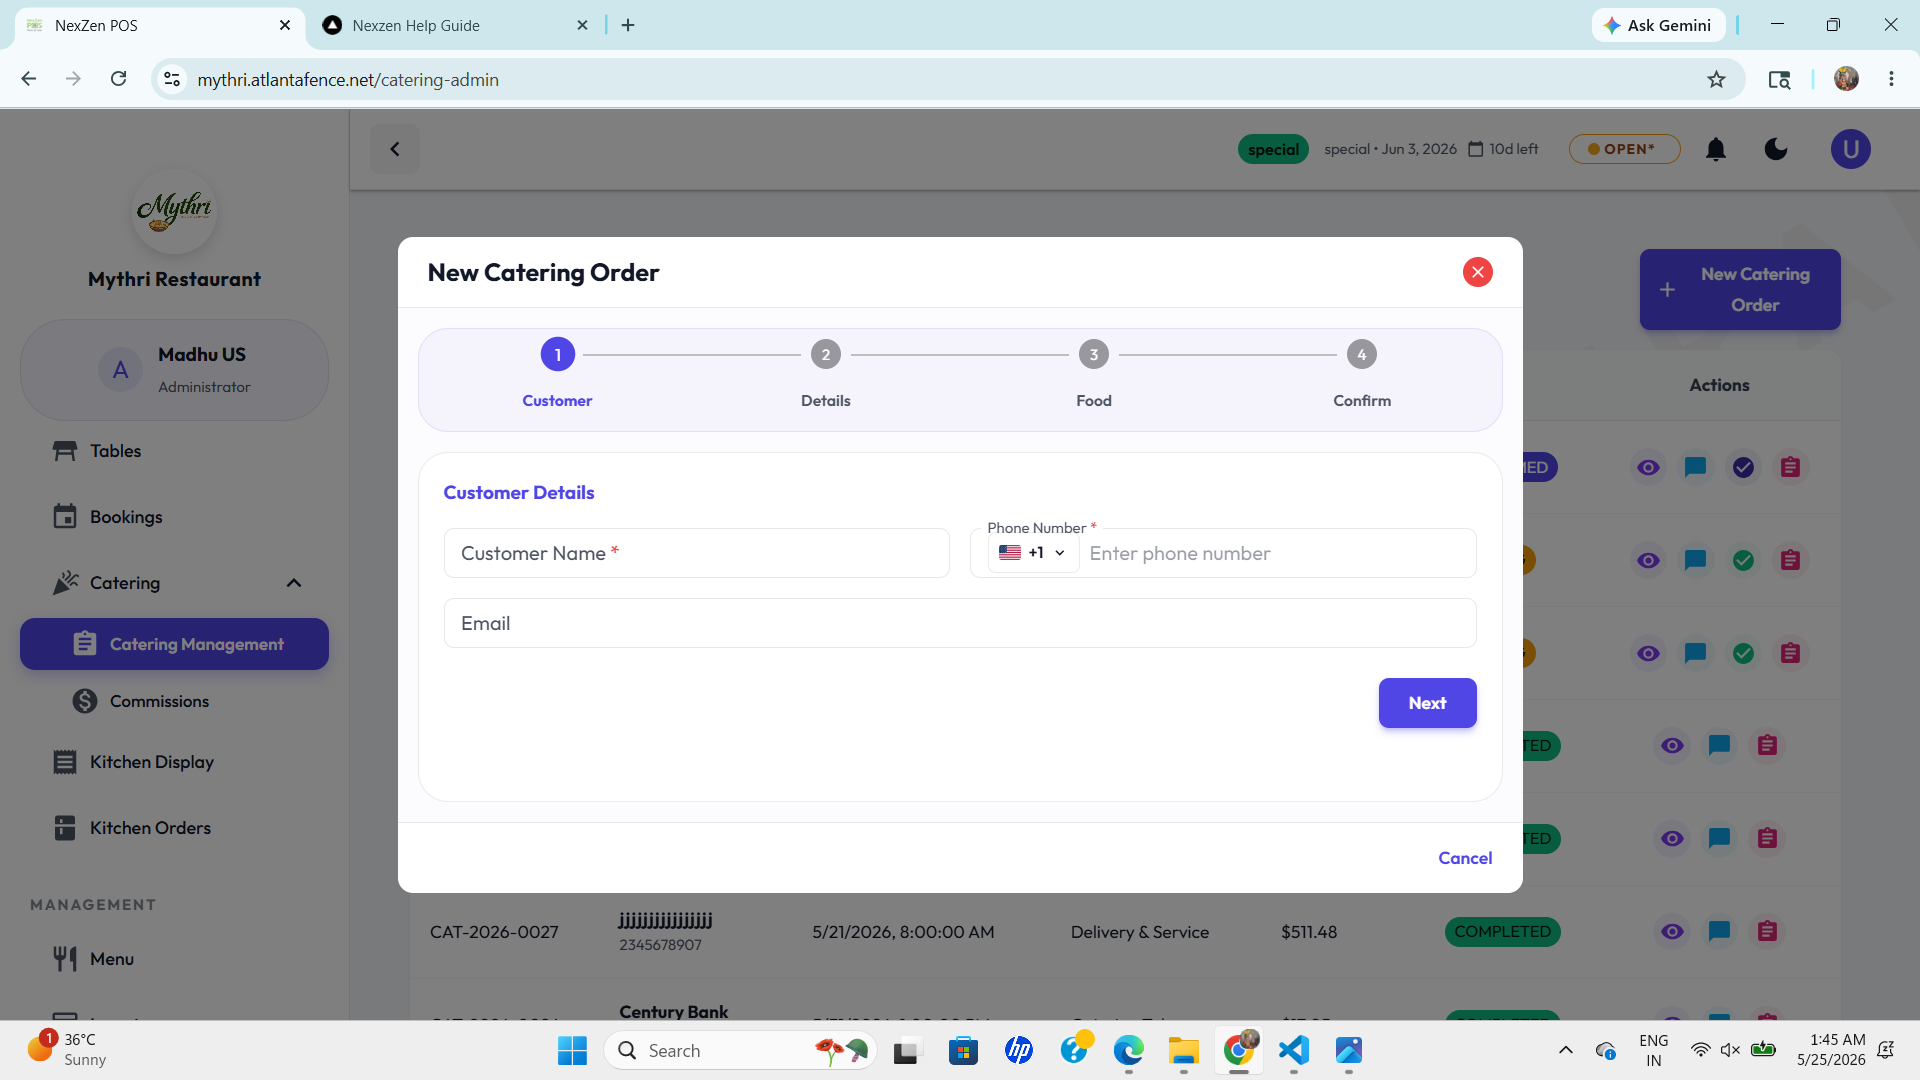Show hidden system tray icons
Screen dimensions: 1920x1080
[x=1566, y=1050]
